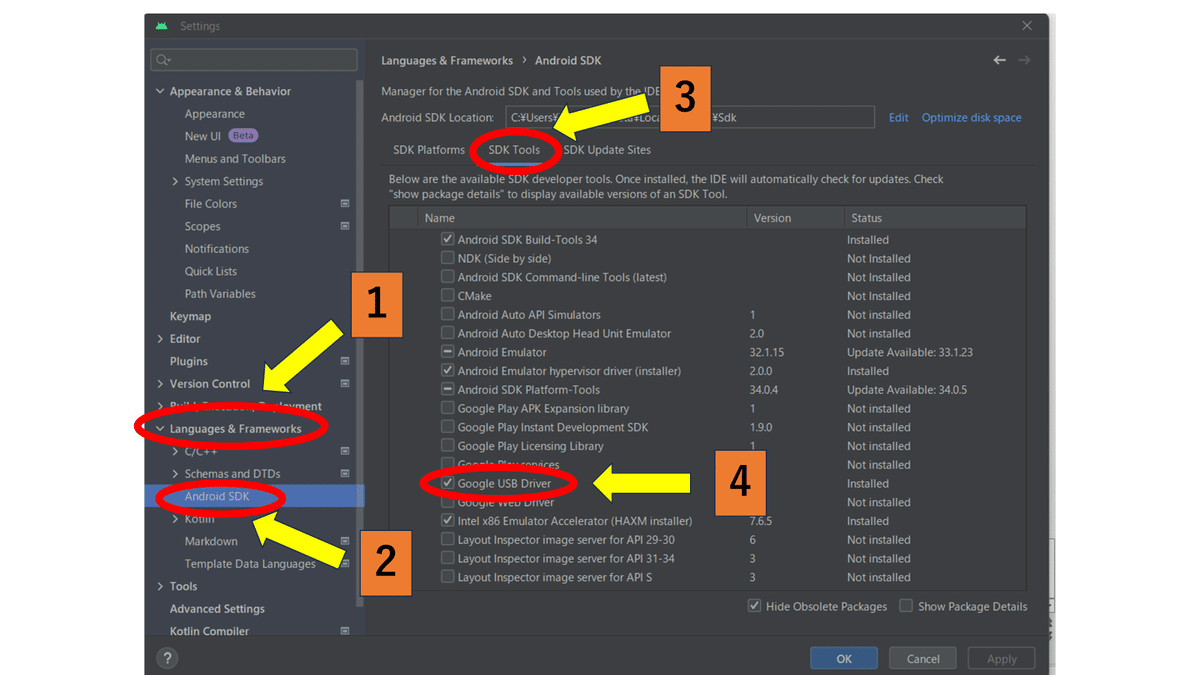Image resolution: width=1200 pixels, height=675 pixels.
Task: Check Android Auto API Simulators
Action: pos(448,314)
